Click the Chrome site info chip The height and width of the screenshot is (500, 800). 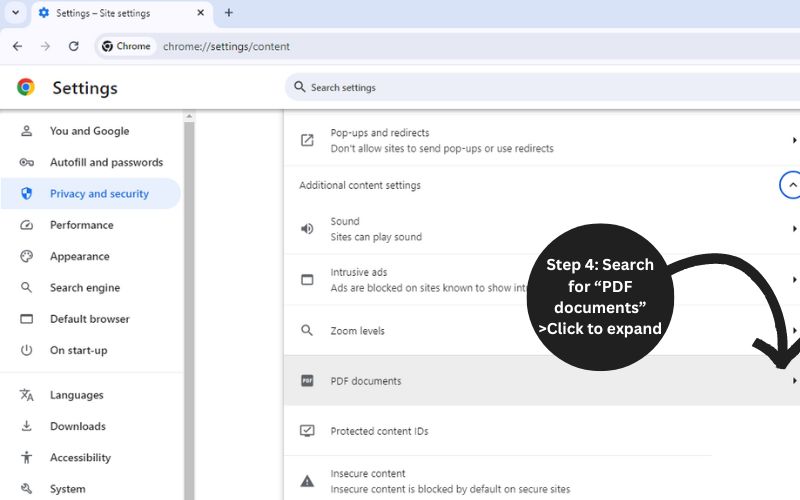[x=126, y=46]
